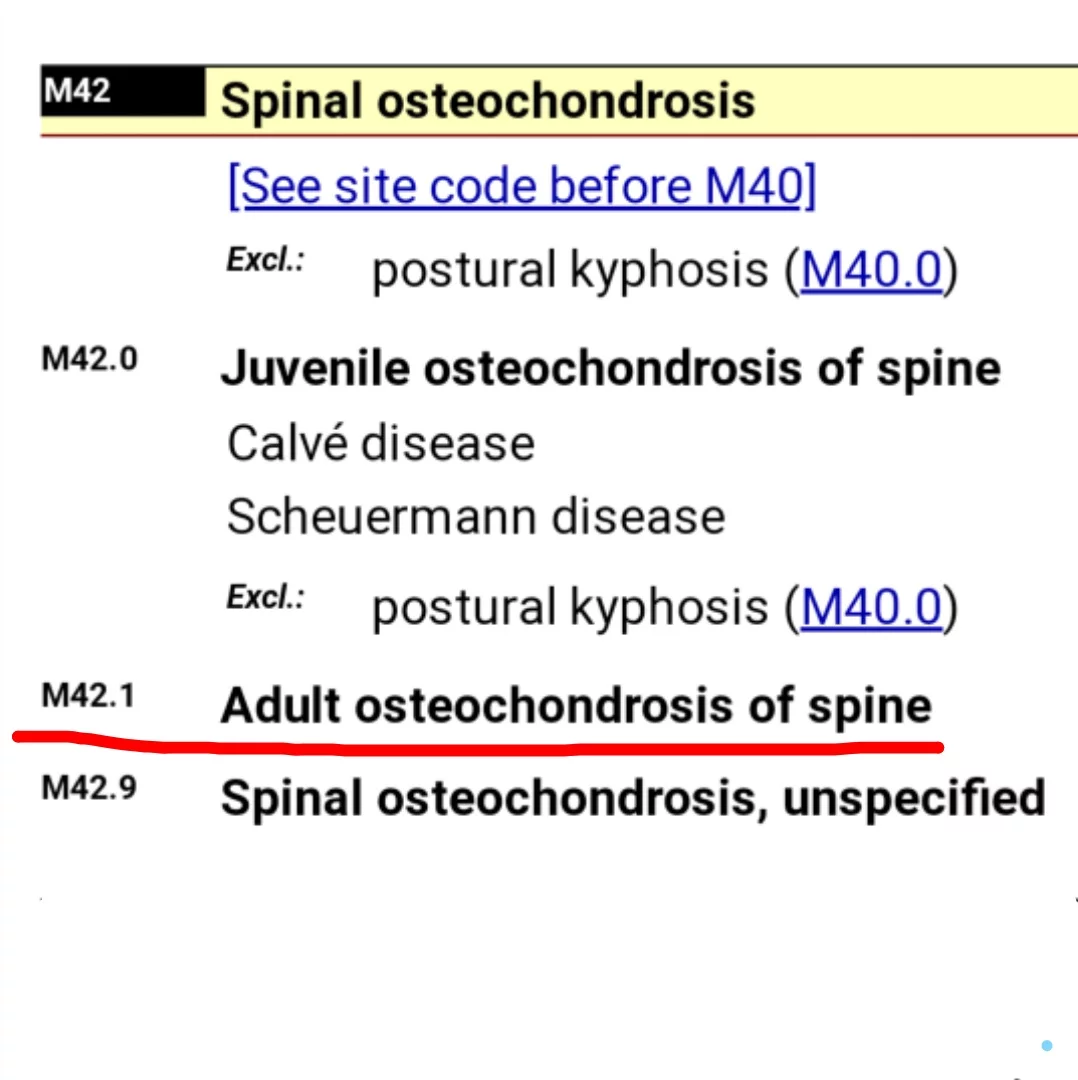Image resolution: width=1078 pixels, height=1080 pixels.
Task: Click the M42.9 code label
Action: (x=90, y=788)
